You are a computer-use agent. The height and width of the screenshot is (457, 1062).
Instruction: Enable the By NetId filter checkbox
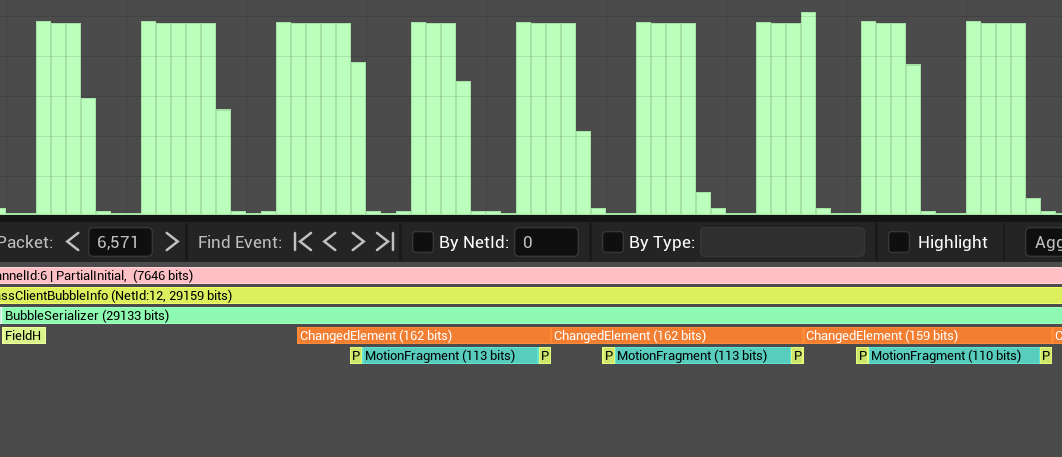423,242
